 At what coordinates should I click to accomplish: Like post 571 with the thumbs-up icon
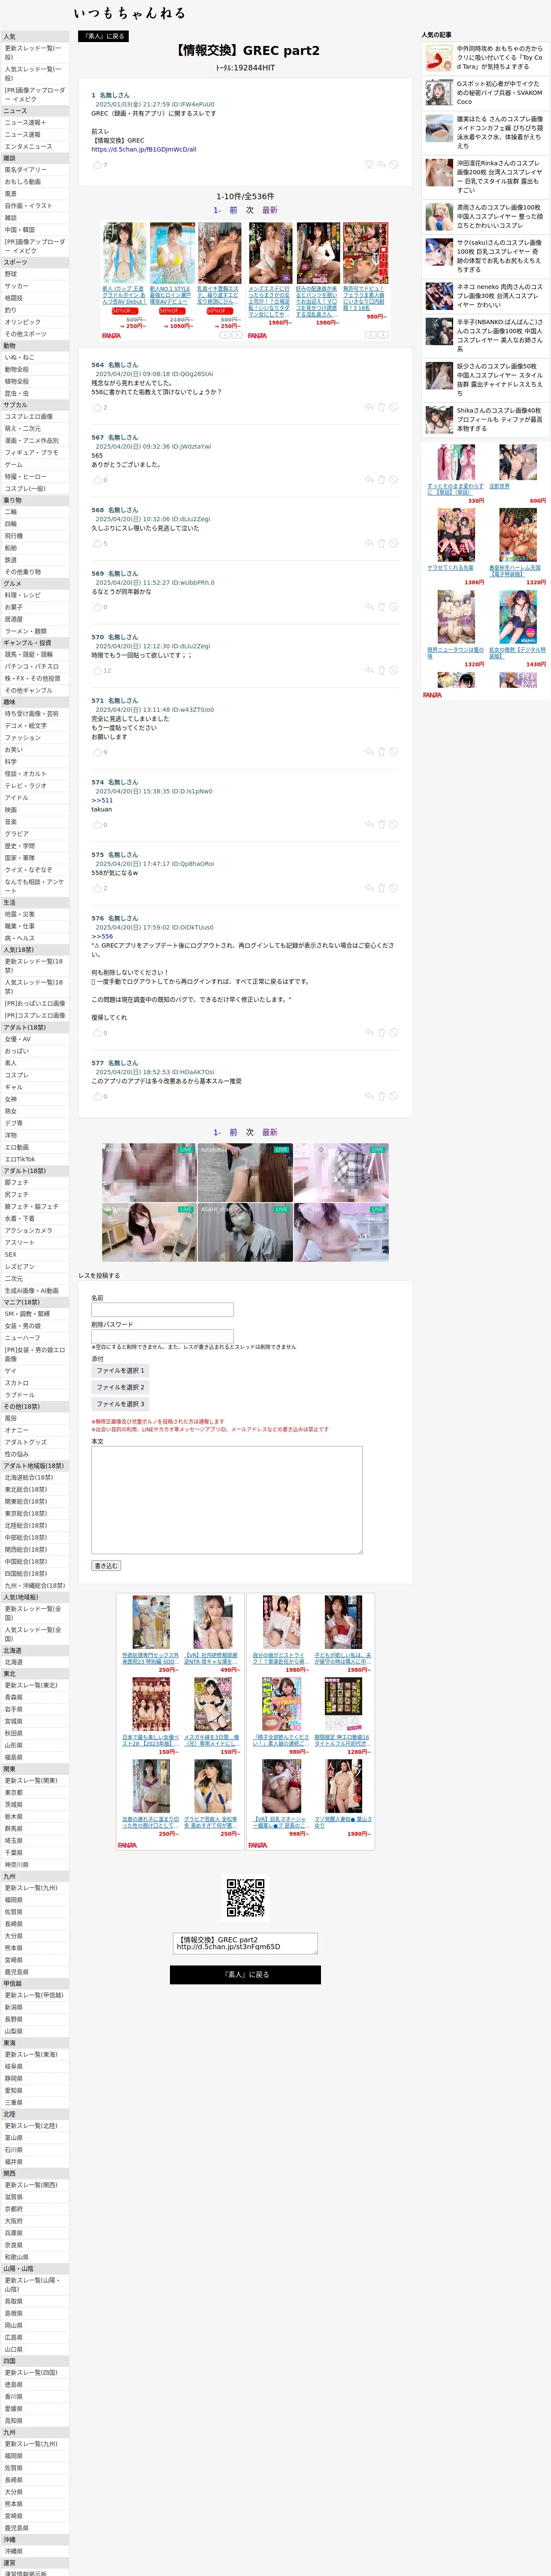[x=97, y=752]
